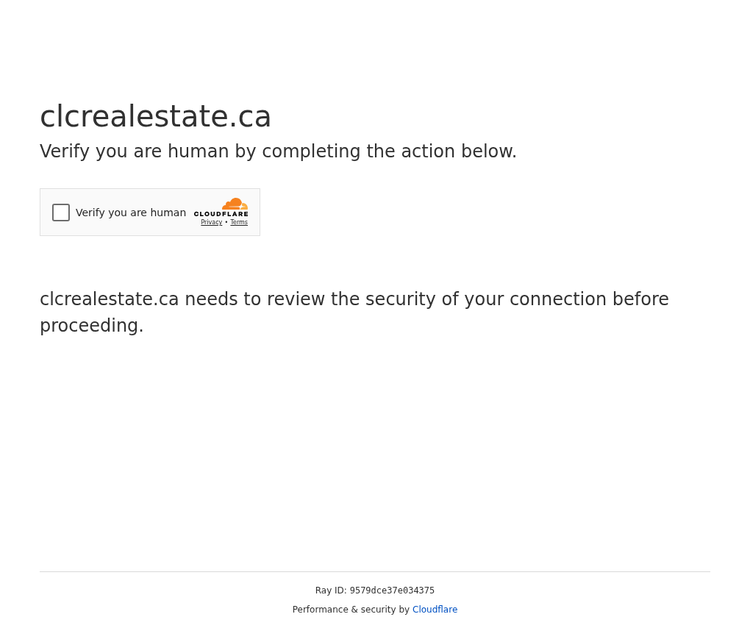Click the dot separator between Privacy and Terms
This screenshot has height=628, width=750.
click(x=226, y=222)
